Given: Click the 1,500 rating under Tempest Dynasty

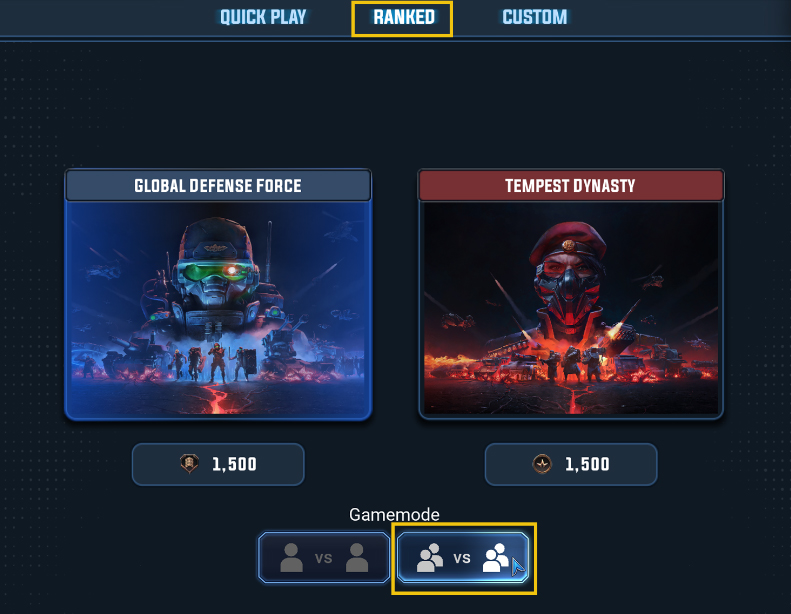Looking at the screenshot, I should pyautogui.click(x=587, y=464).
